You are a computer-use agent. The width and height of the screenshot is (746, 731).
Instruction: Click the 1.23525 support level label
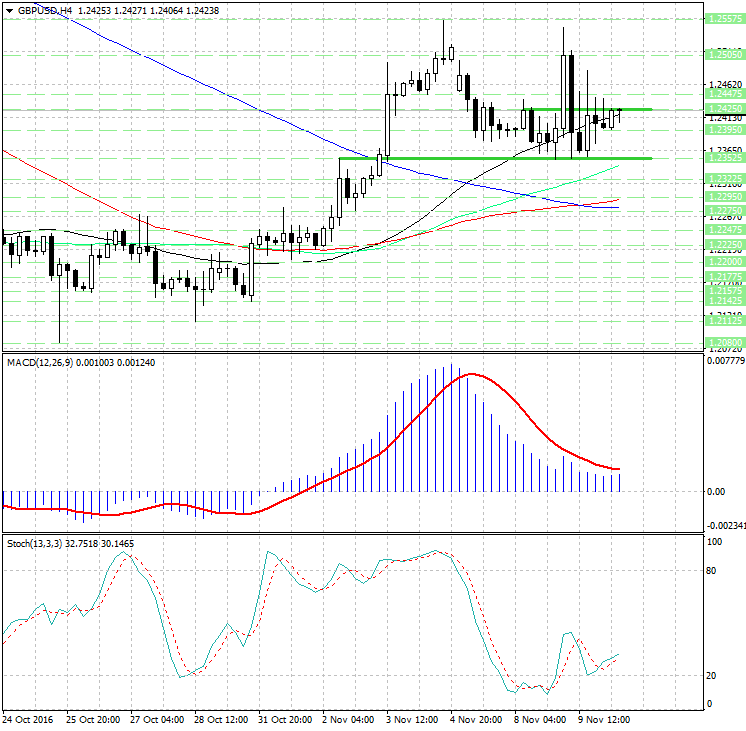coord(722,158)
